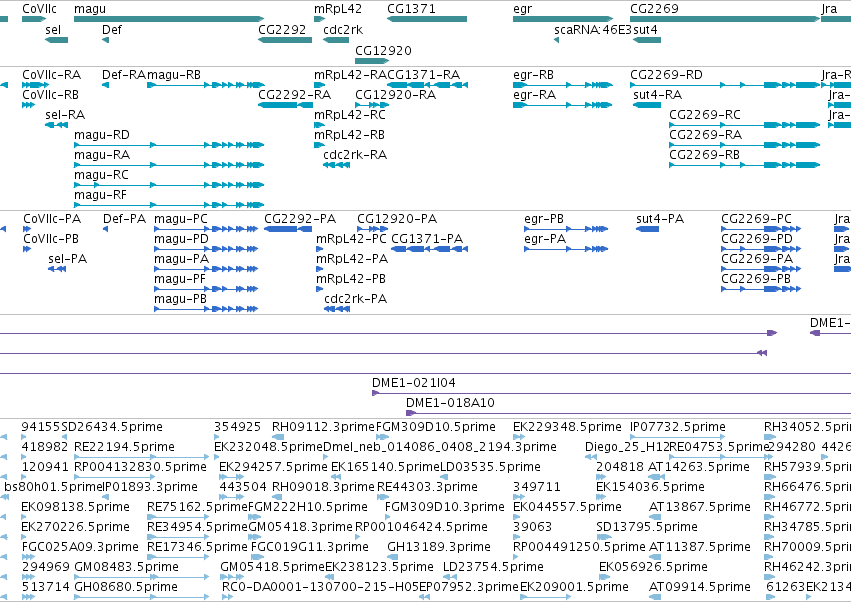This screenshot has width=851, height=602.
Task: Click the sut4-PA protein label
Action: tap(661, 219)
